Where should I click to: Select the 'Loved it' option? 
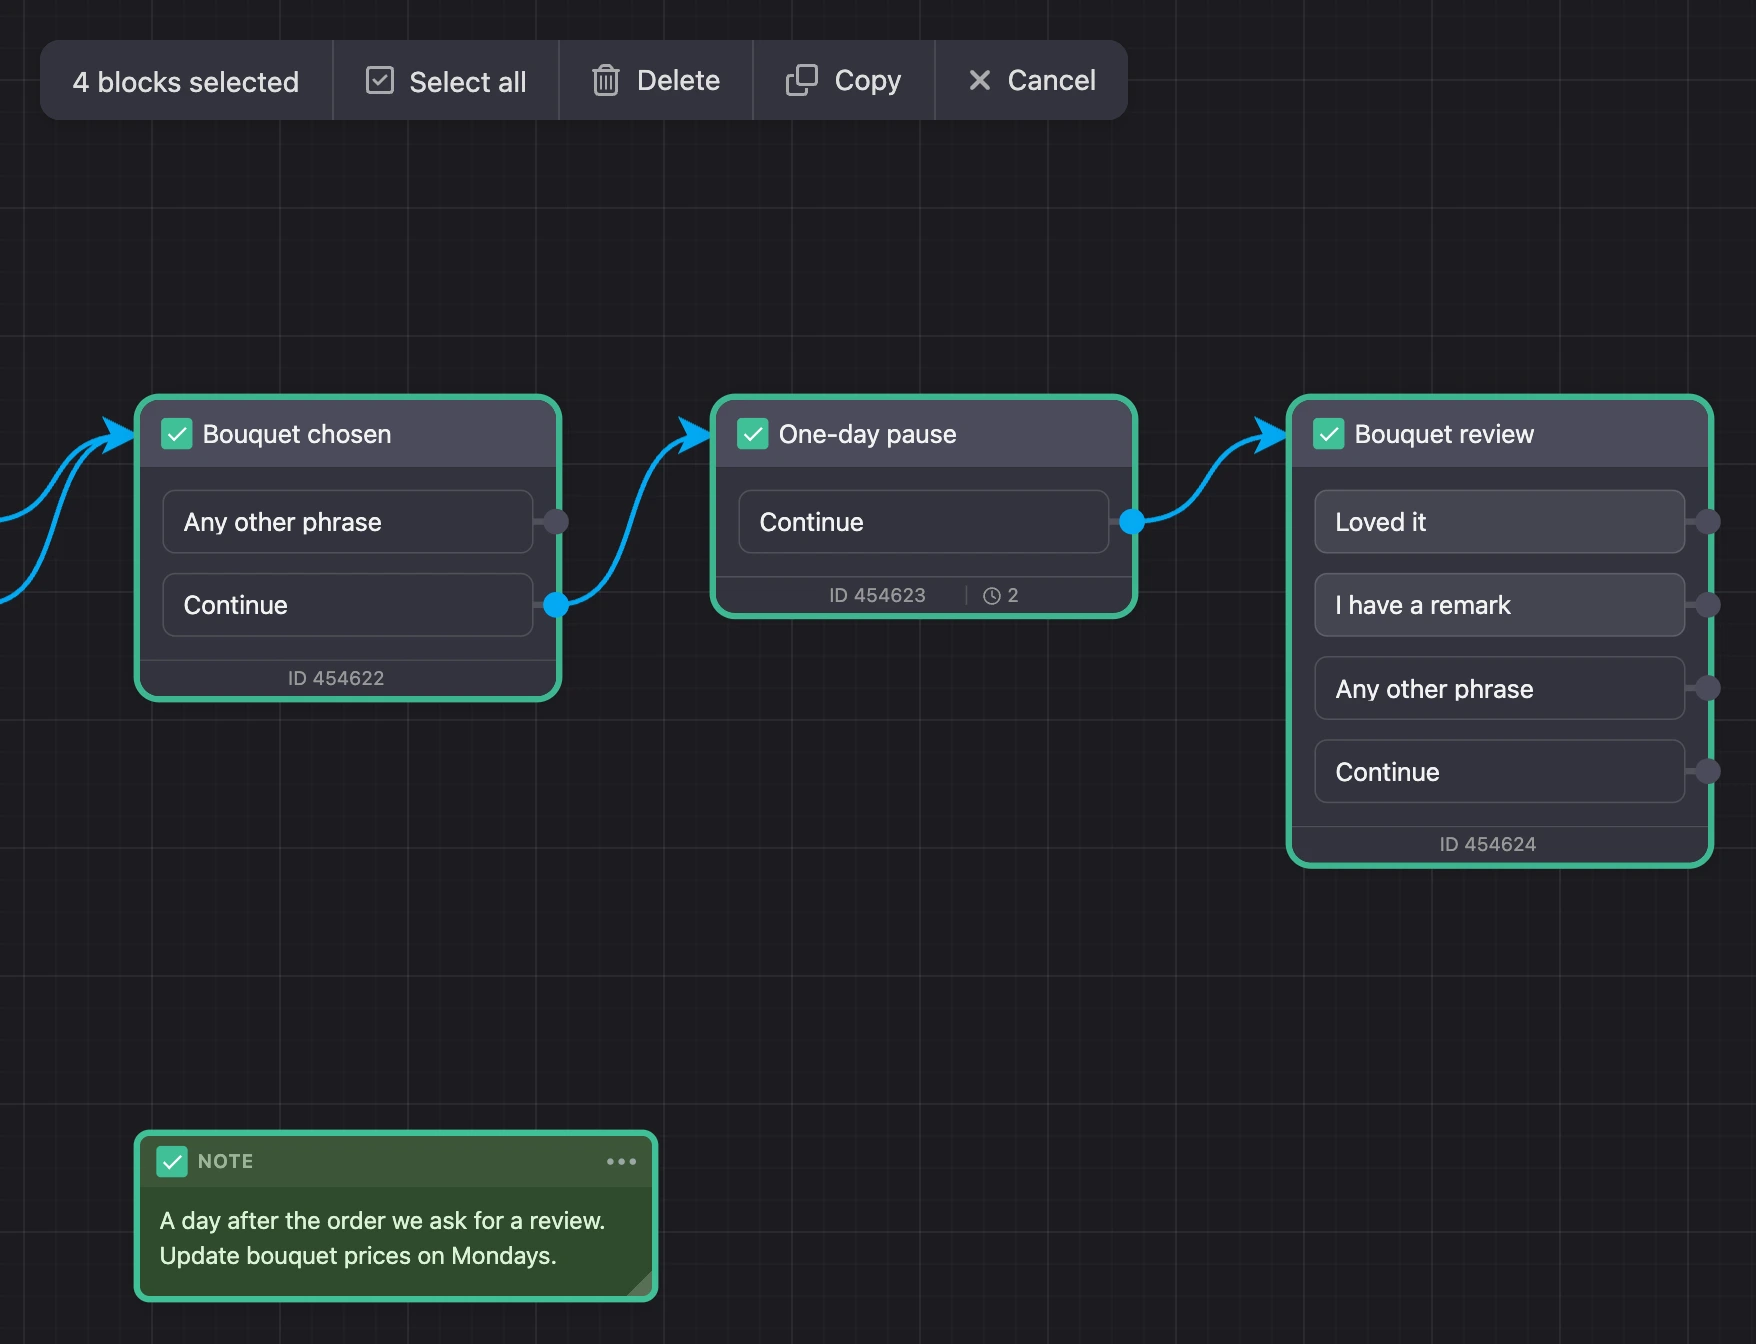1500,522
